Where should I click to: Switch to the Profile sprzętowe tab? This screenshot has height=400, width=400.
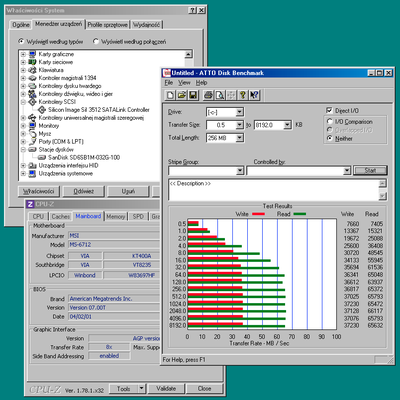108,25
